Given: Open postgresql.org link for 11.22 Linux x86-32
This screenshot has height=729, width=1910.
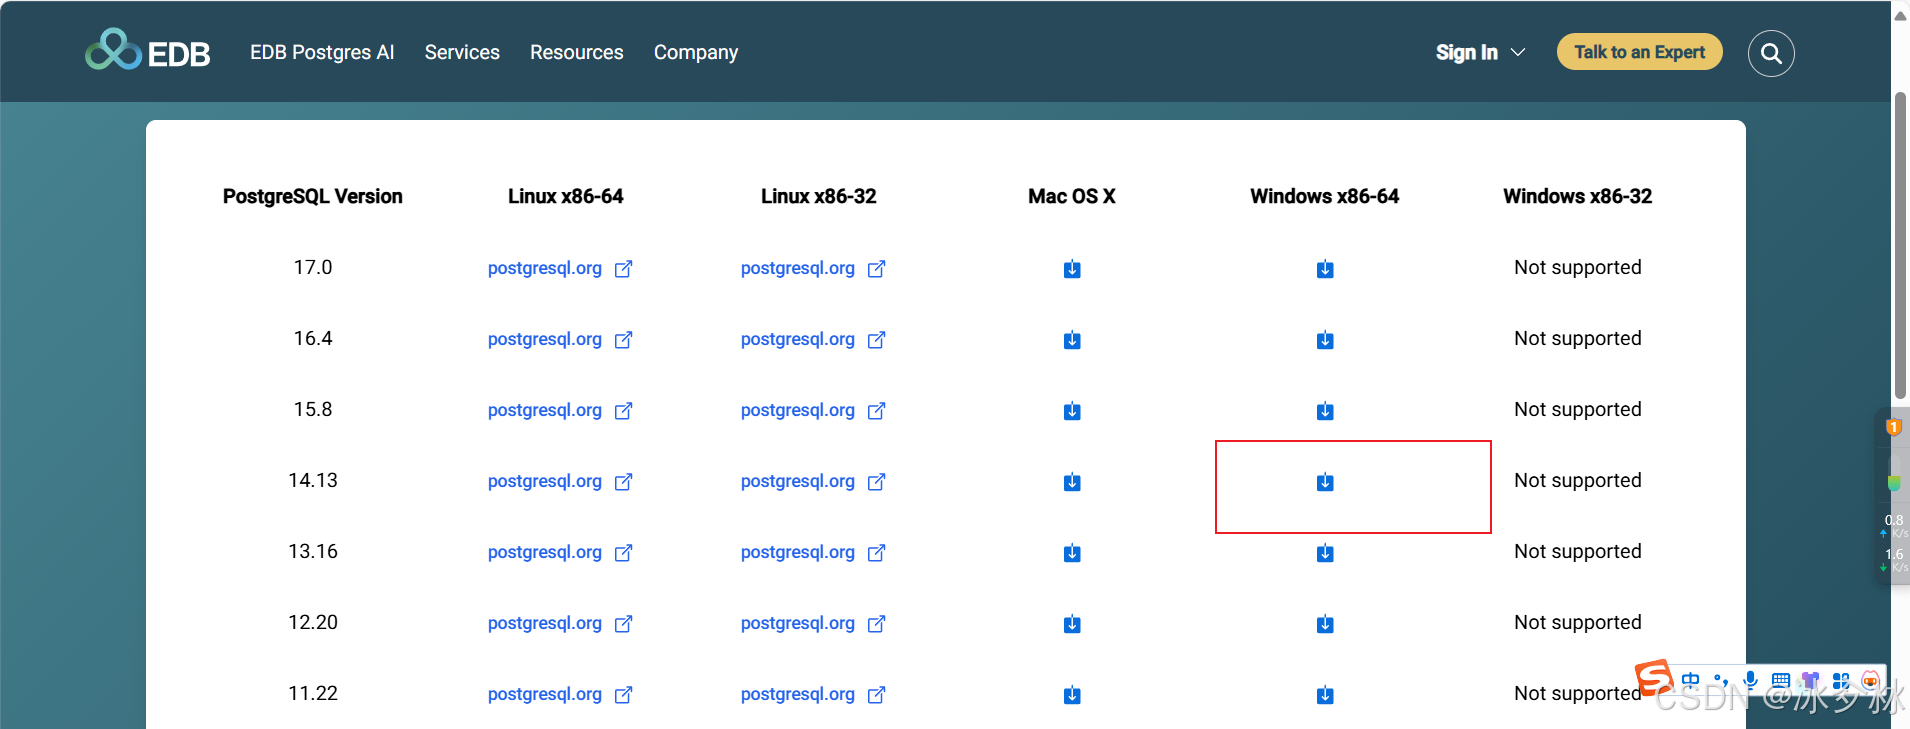Looking at the screenshot, I should (813, 694).
